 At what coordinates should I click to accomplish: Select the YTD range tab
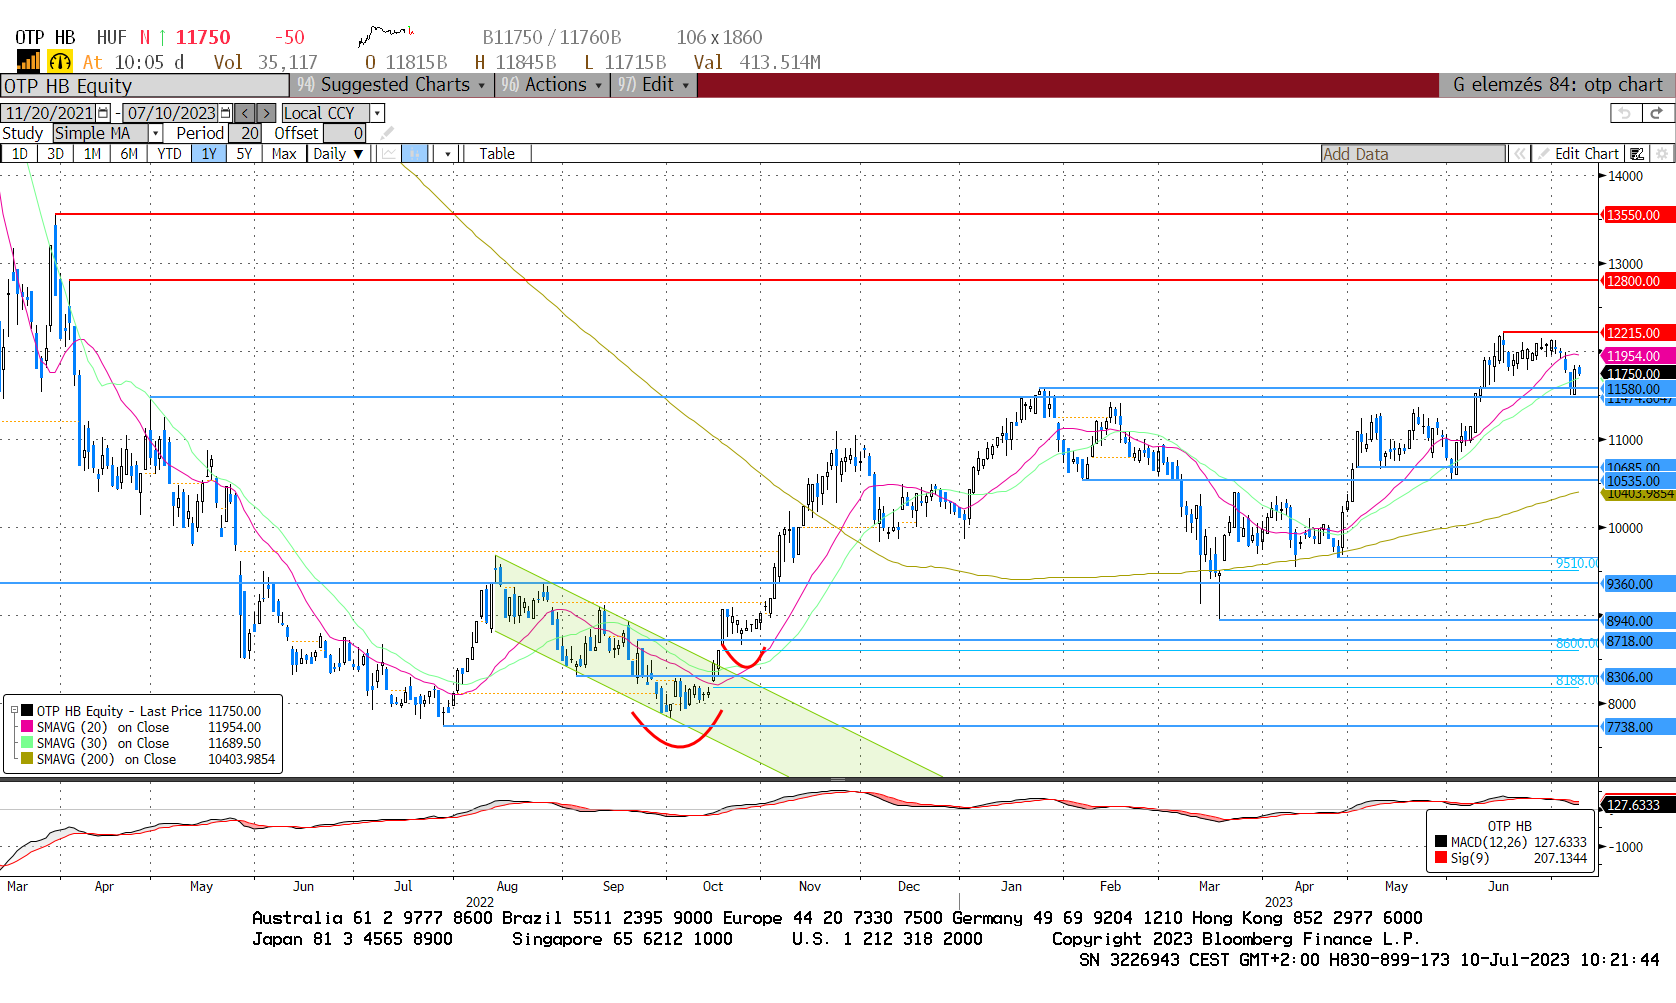click(x=169, y=153)
